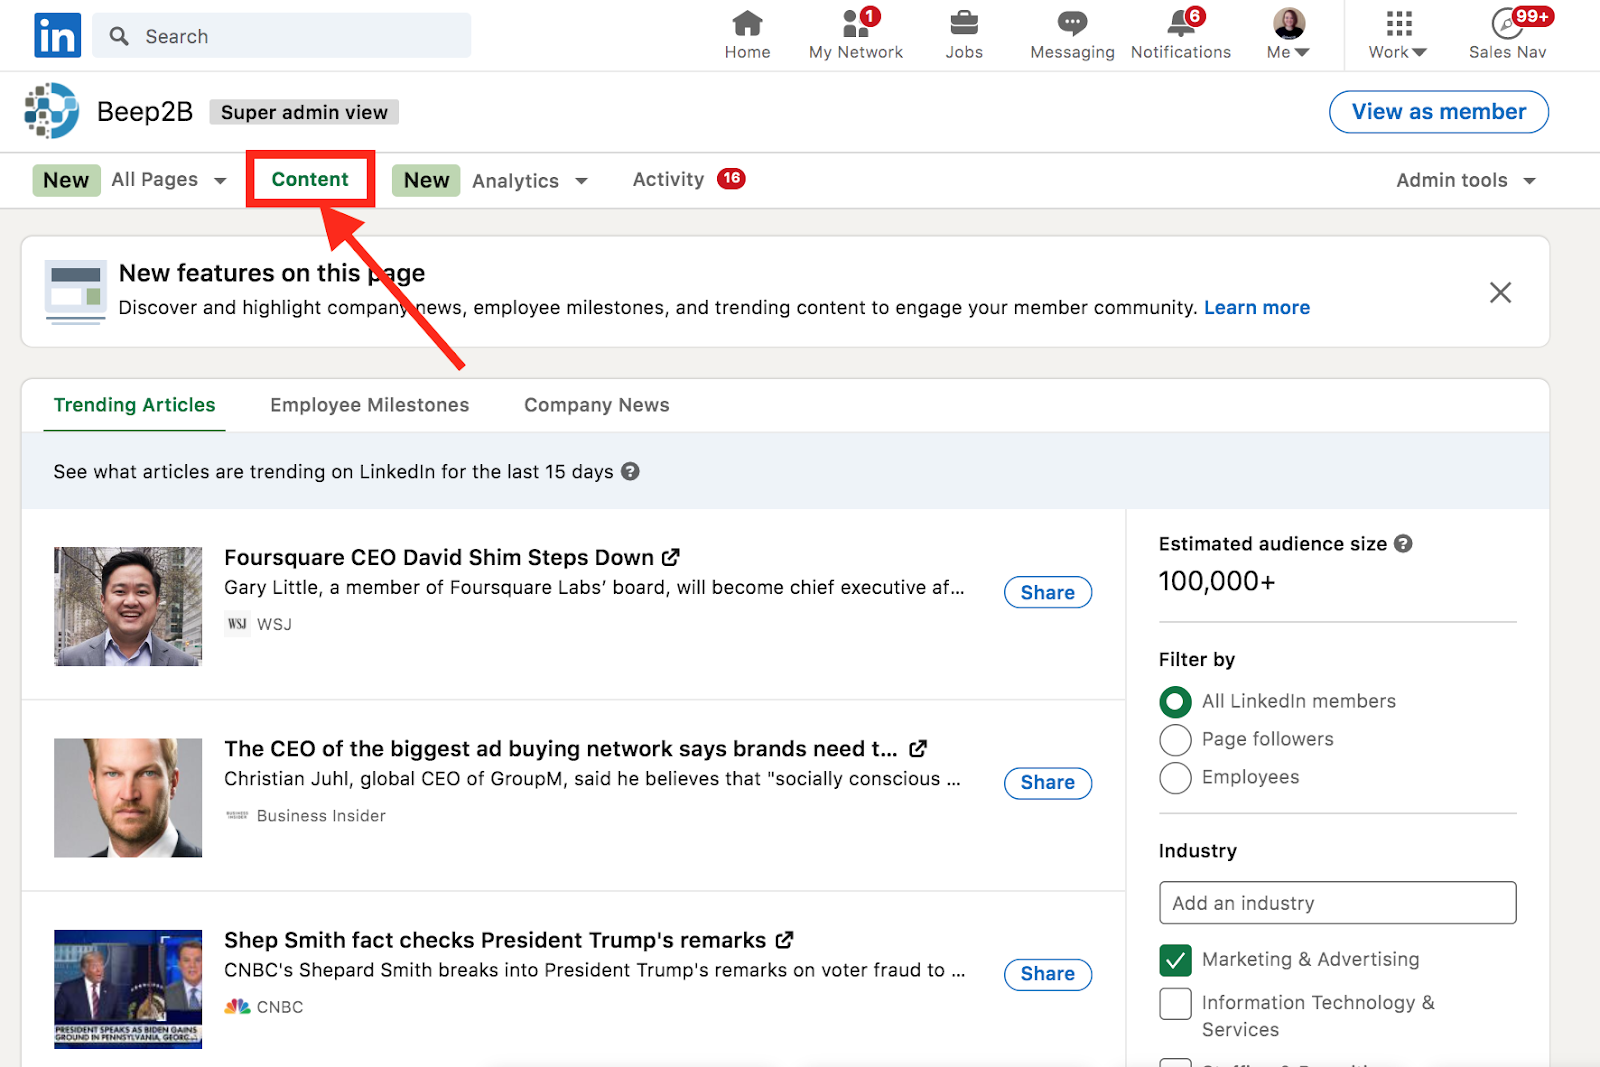Image resolution: width=1600 pixels, height=1067 pixels.
Task: Open the Home icon in the top nav
Action: (x=747, y=23)
